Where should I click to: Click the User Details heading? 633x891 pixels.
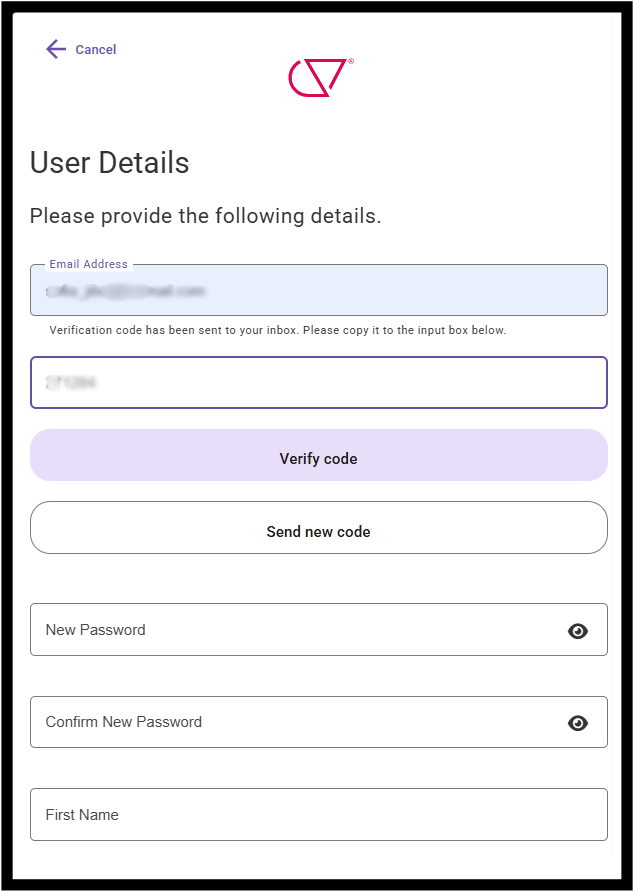110,162
